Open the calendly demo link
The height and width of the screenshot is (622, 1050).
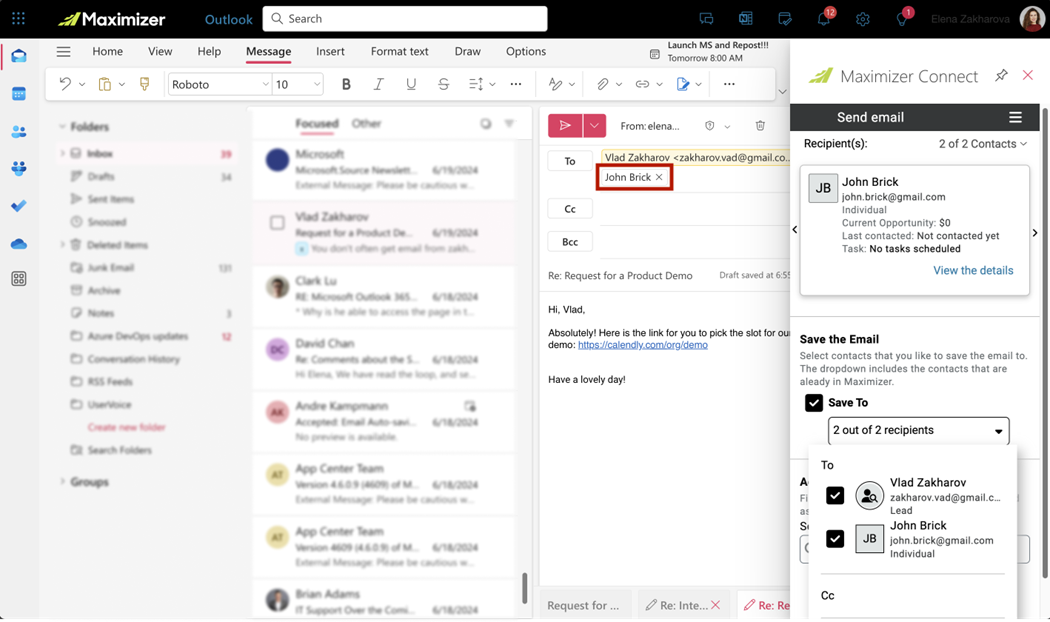642,345
